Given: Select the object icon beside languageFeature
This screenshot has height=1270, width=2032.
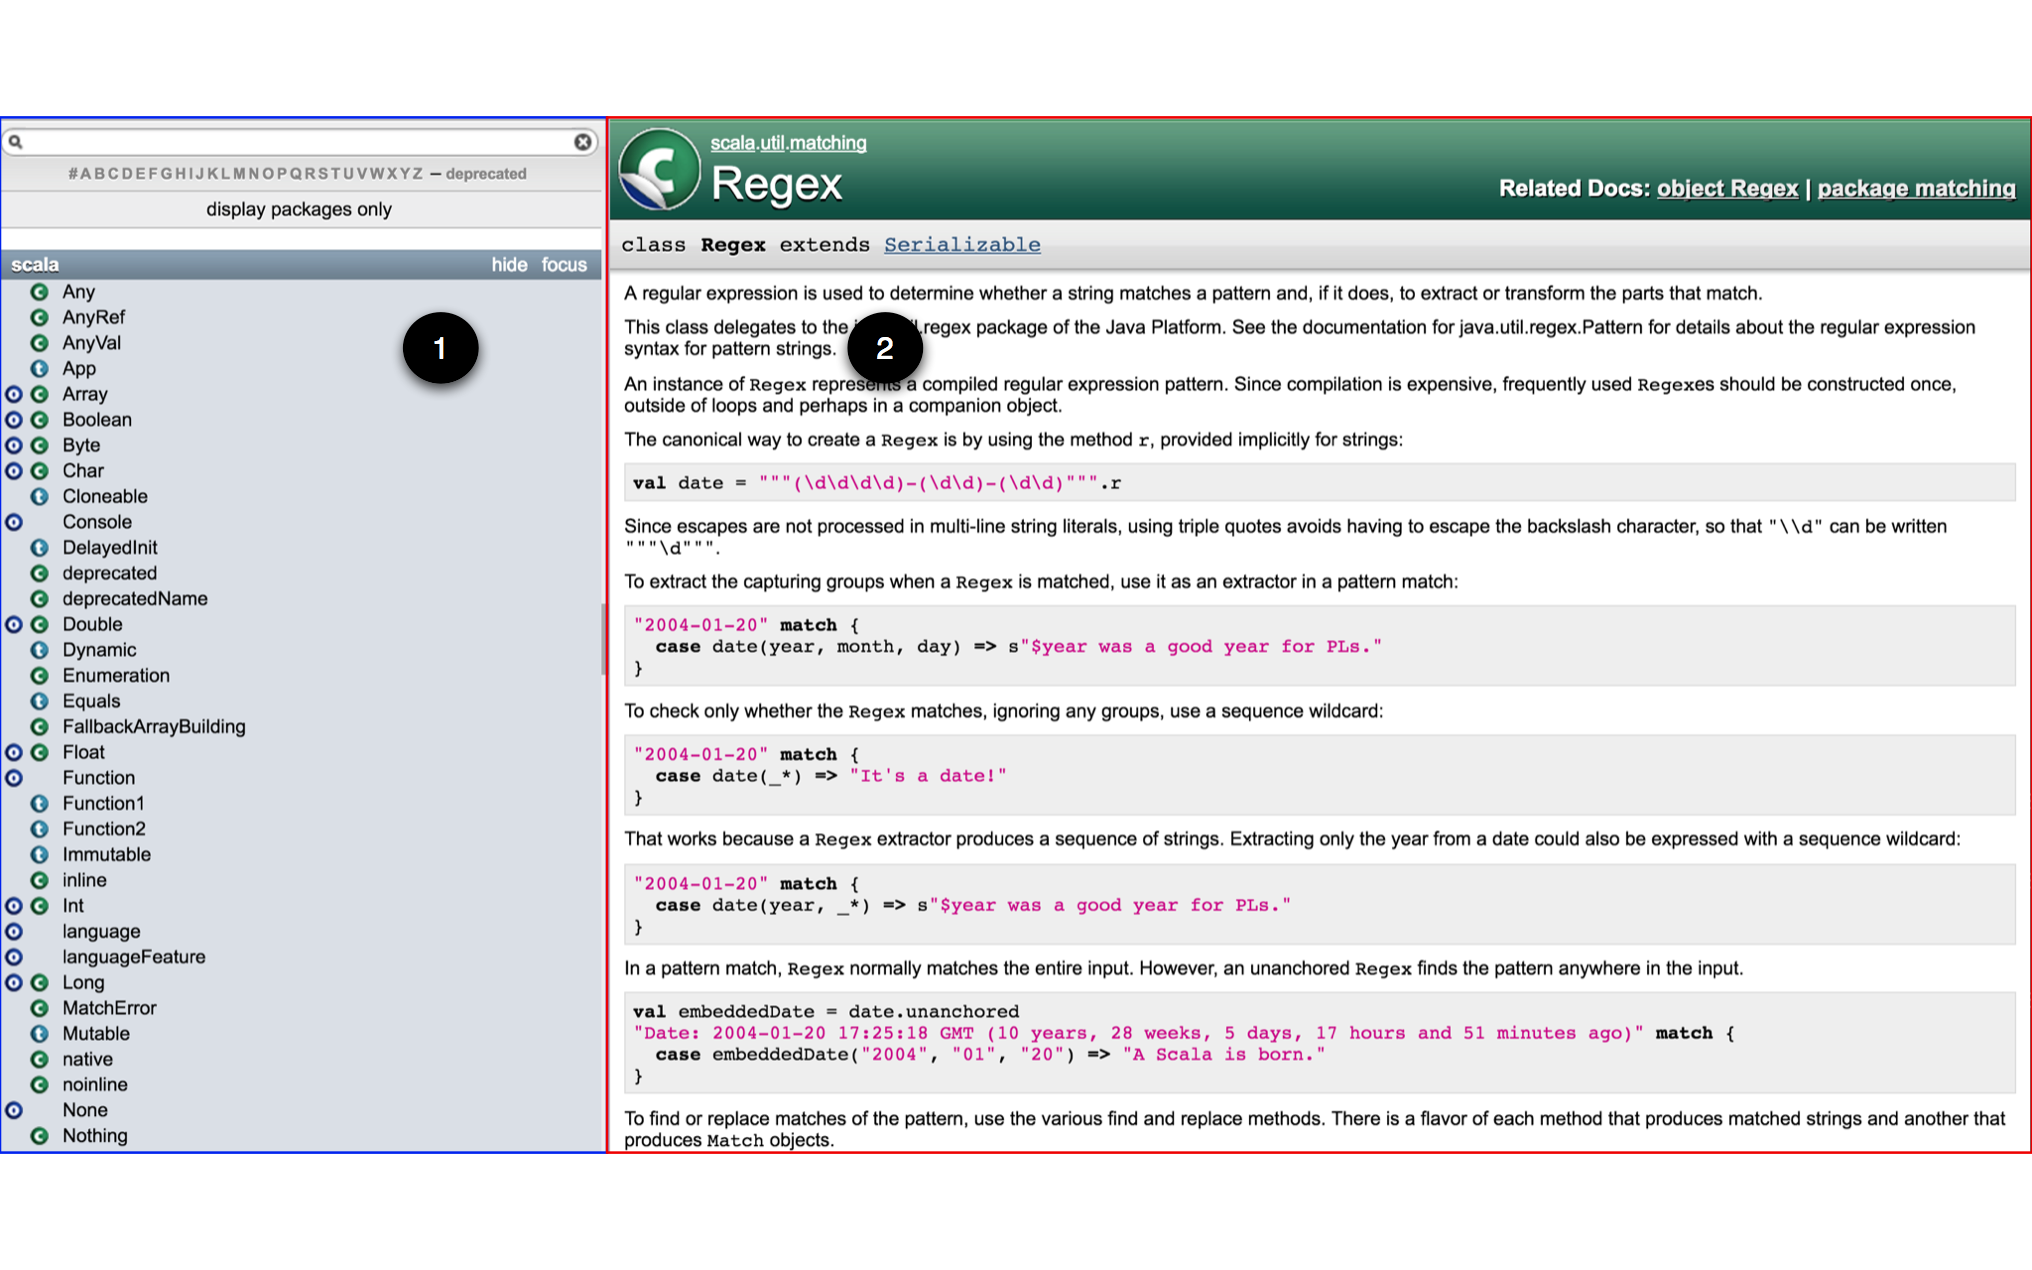Looking at the screenshot, I should click(13, 957).
